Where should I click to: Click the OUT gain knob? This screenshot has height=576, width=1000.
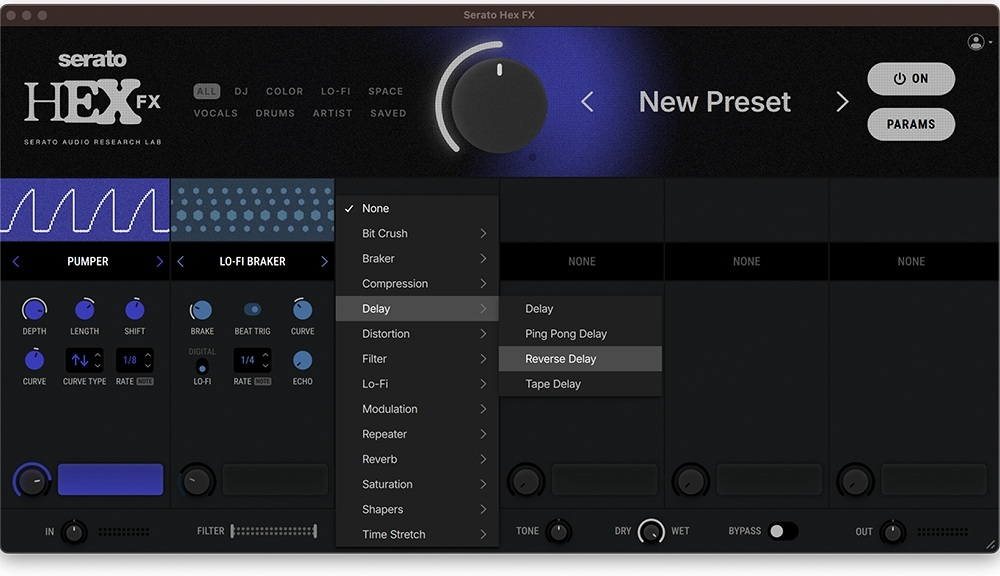click(892, 531)
